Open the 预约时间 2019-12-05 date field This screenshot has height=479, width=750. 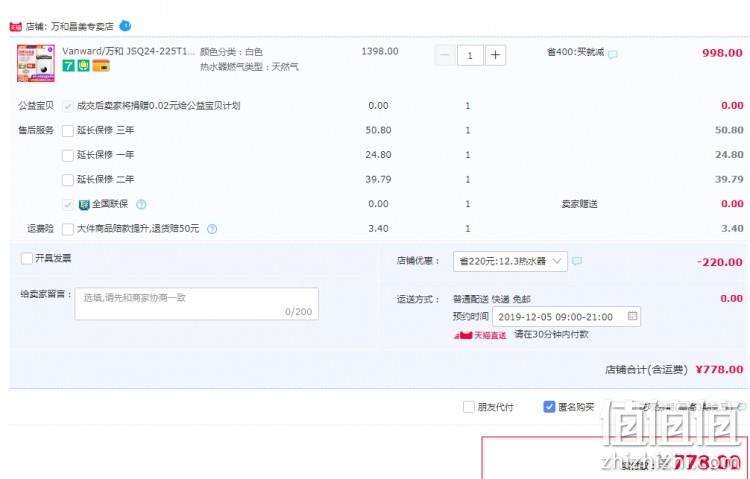pyautogui.click(x=566, y=317)
